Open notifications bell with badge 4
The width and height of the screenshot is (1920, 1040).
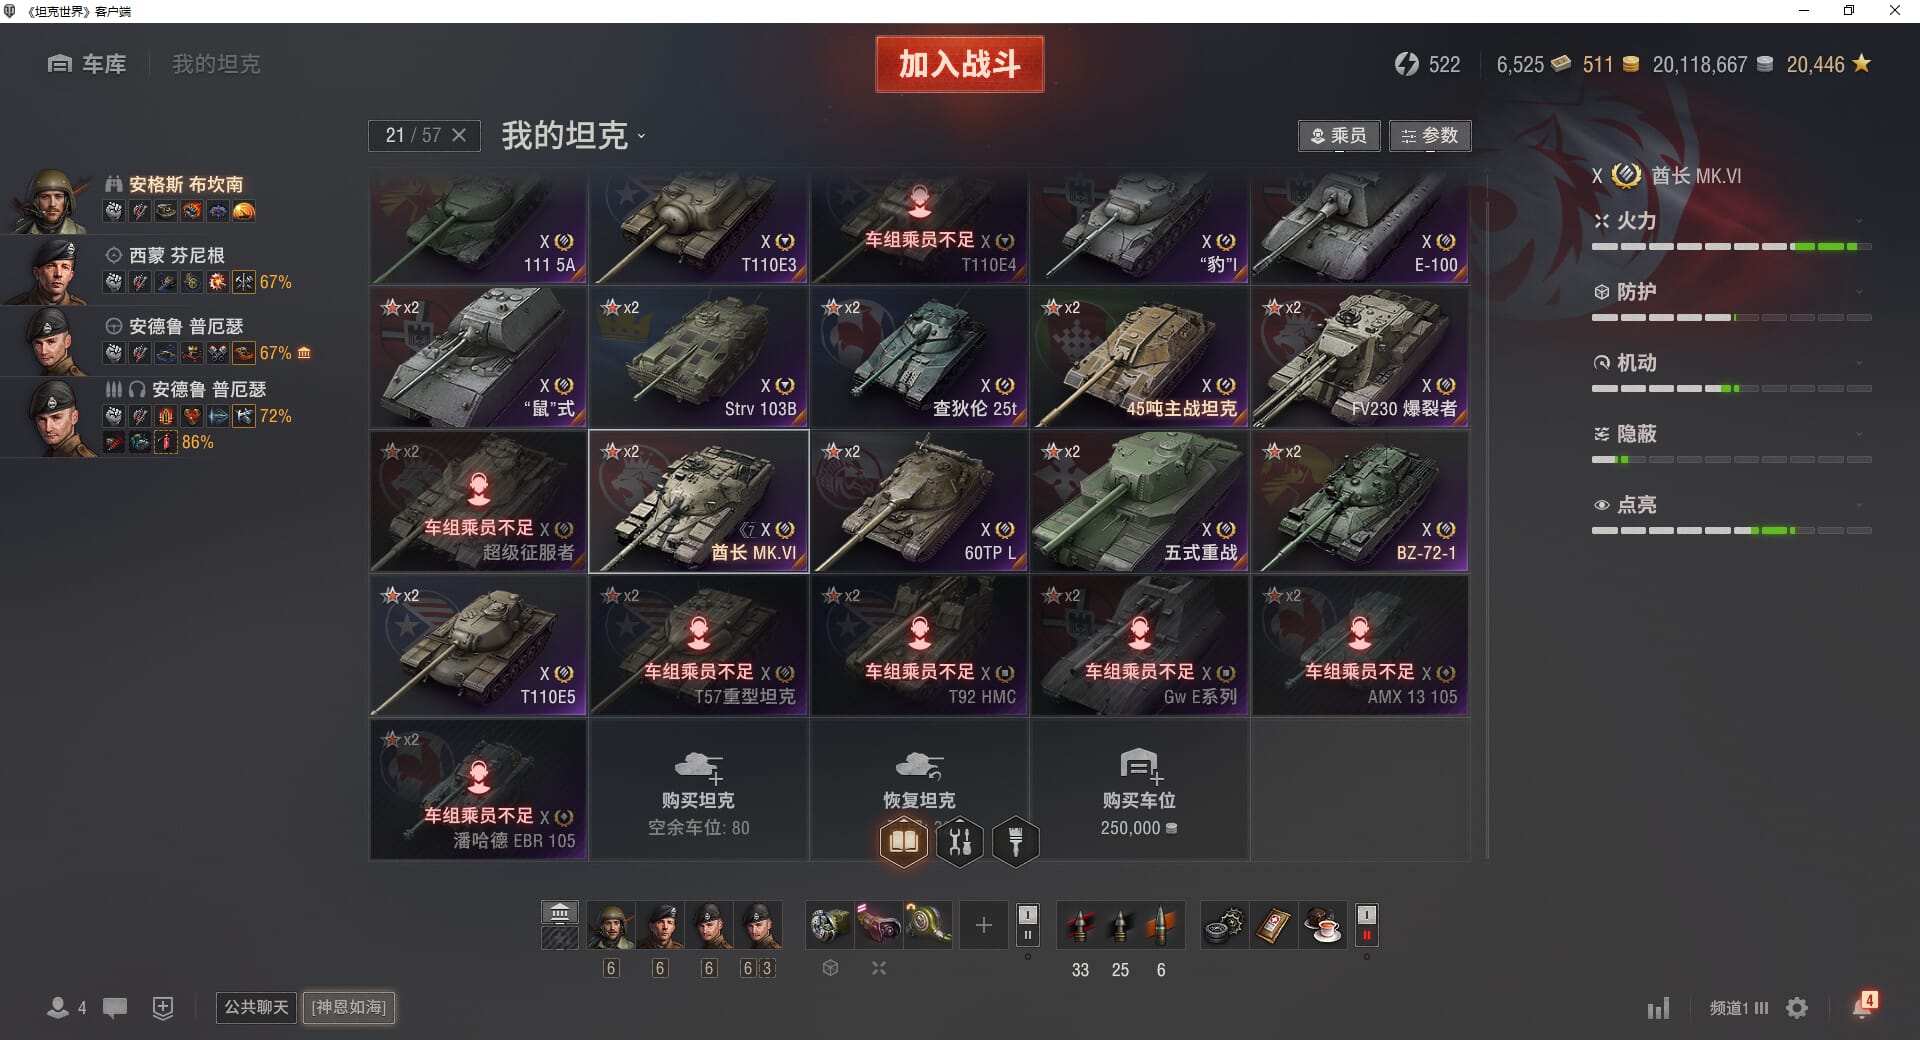click(1863, 1006)
